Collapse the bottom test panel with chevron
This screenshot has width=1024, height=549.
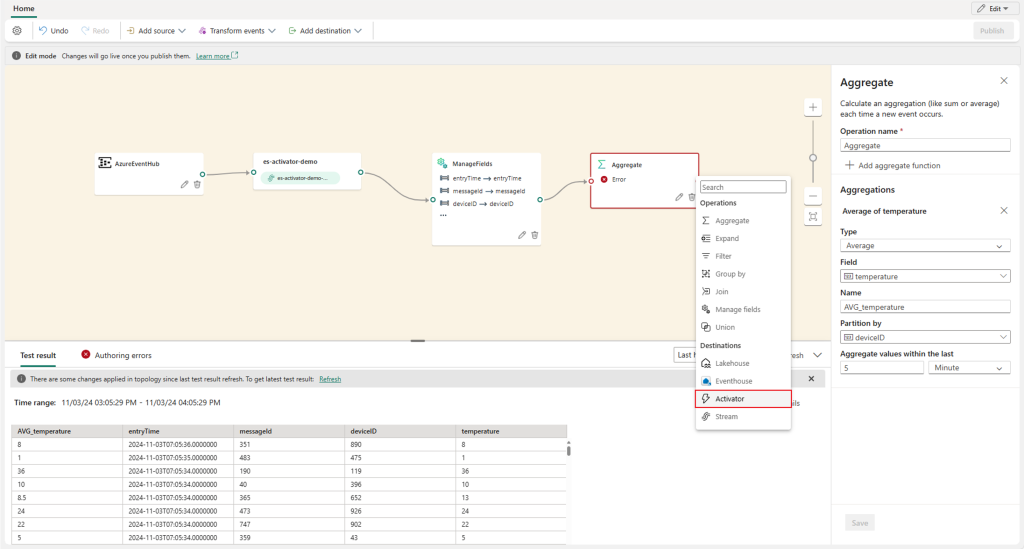[817, 355]
